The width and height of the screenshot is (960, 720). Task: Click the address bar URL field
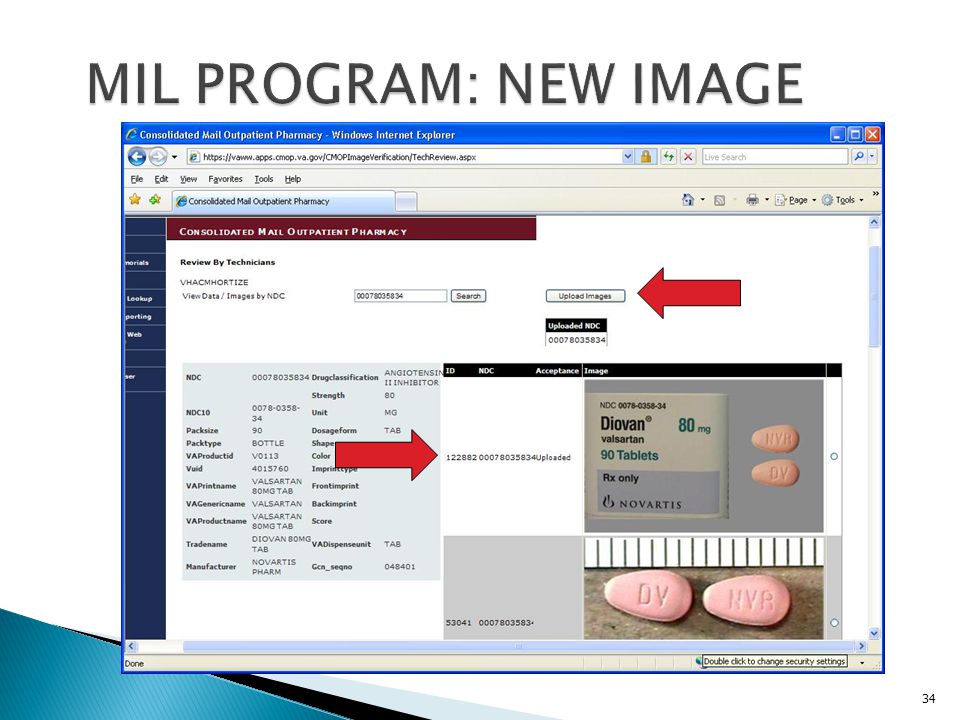point(404,157)
